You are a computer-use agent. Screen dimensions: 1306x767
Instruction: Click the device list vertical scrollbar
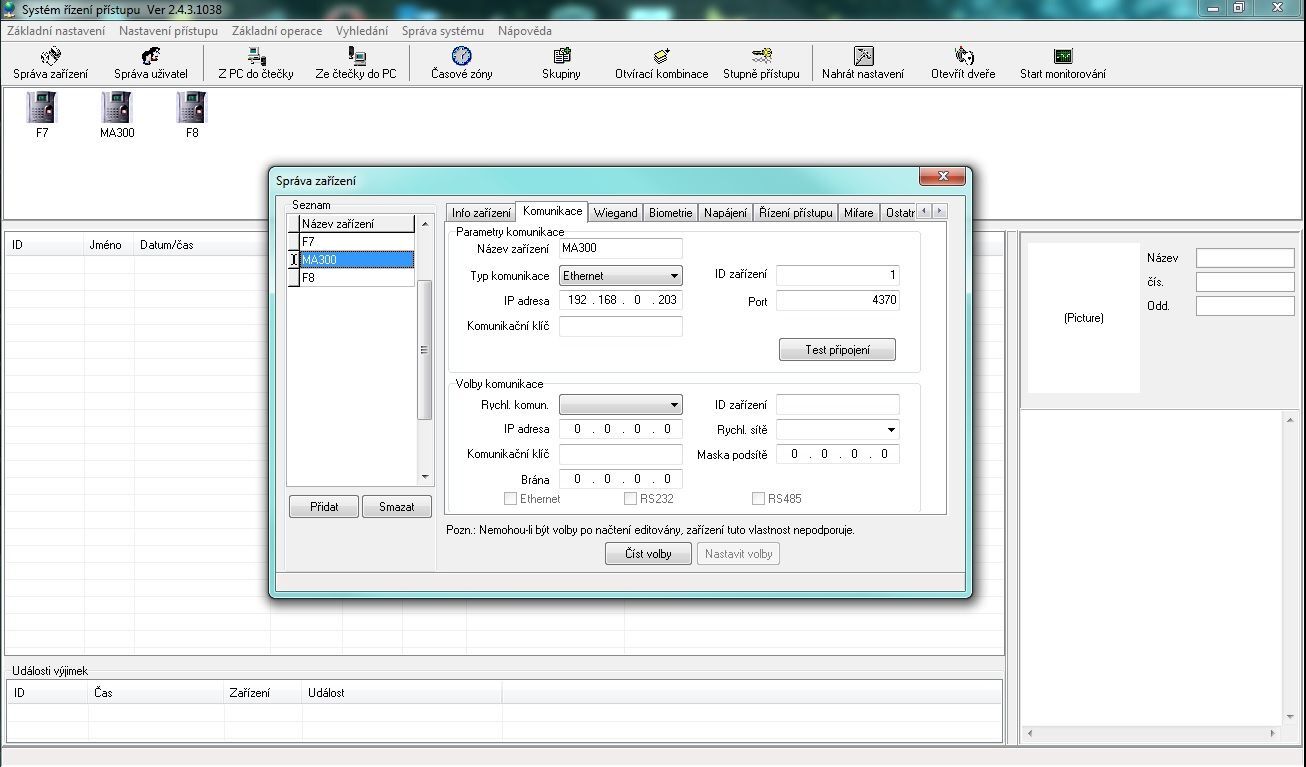pos(424,351)
